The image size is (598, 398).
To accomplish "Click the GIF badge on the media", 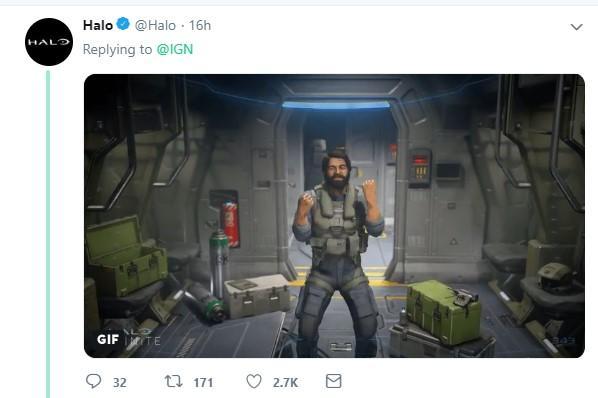I will [108, 339].
